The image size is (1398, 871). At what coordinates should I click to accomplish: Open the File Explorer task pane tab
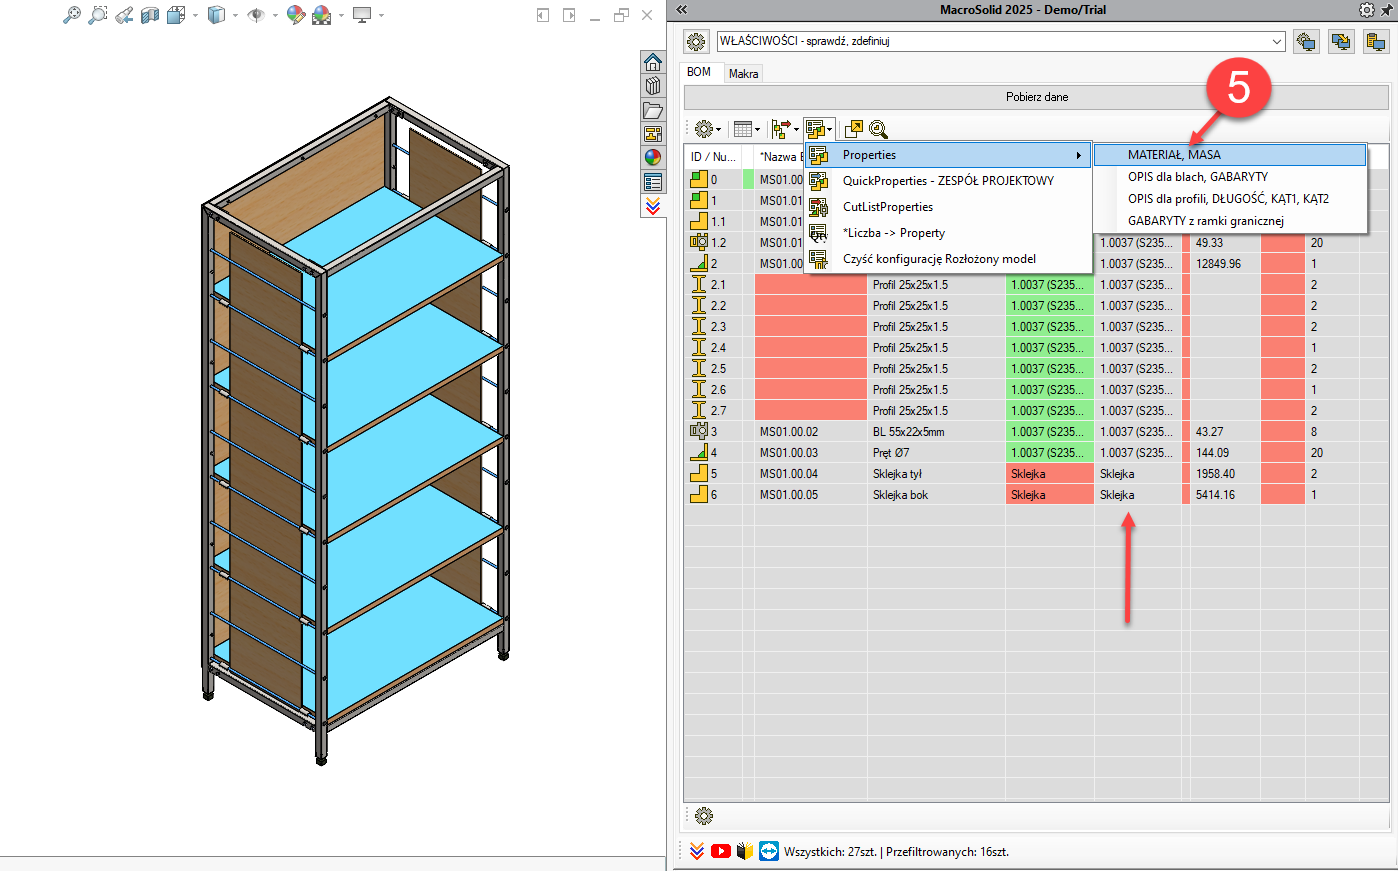click(x=653, y=110)
